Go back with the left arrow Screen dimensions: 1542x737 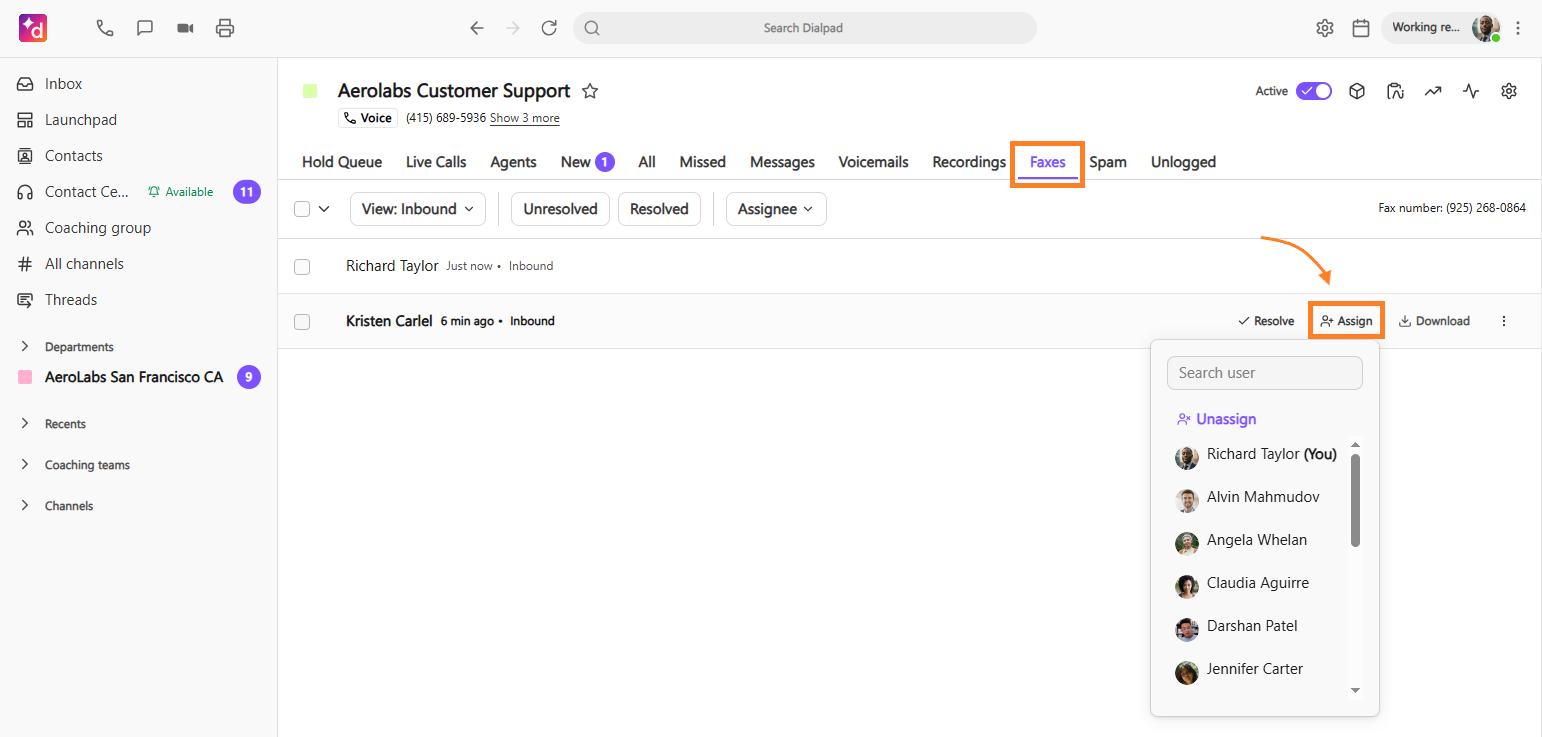(477, 28)
